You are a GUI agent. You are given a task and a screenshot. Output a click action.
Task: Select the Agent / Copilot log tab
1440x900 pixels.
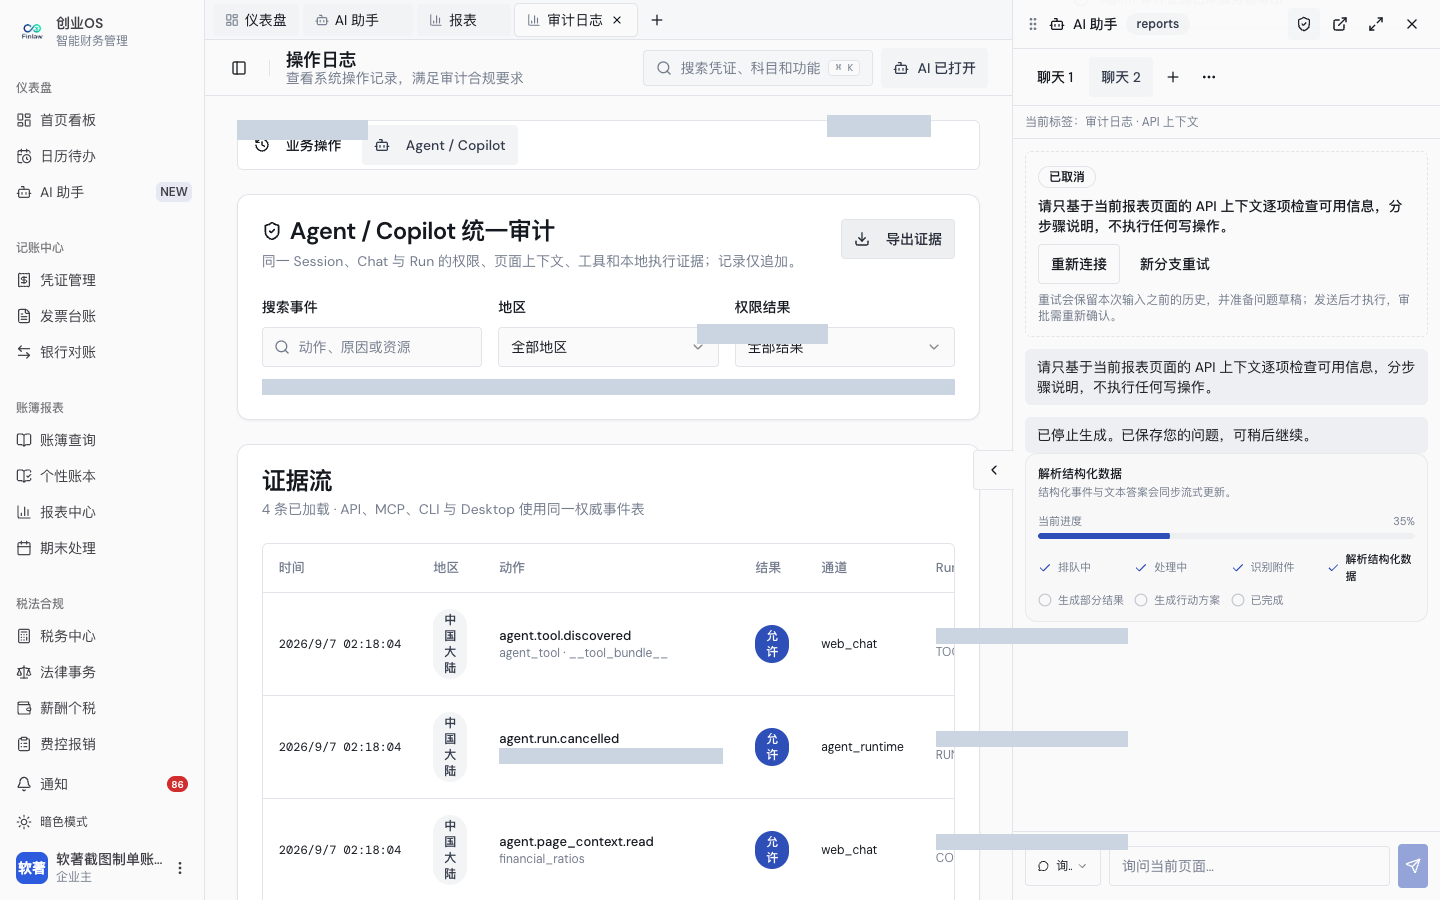click(x=440, y=145)
